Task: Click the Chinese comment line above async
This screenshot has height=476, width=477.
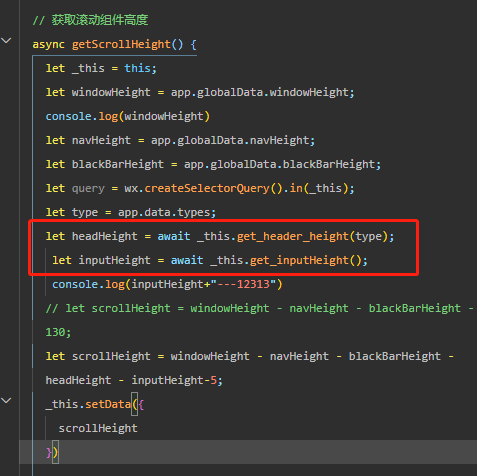Action: tap(90, 20)
